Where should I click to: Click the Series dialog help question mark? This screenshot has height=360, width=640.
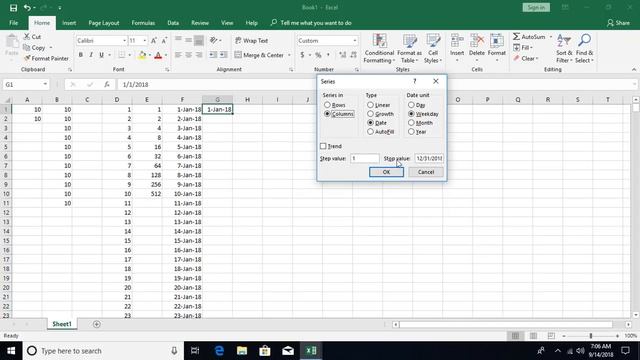[x=415, y=81]
